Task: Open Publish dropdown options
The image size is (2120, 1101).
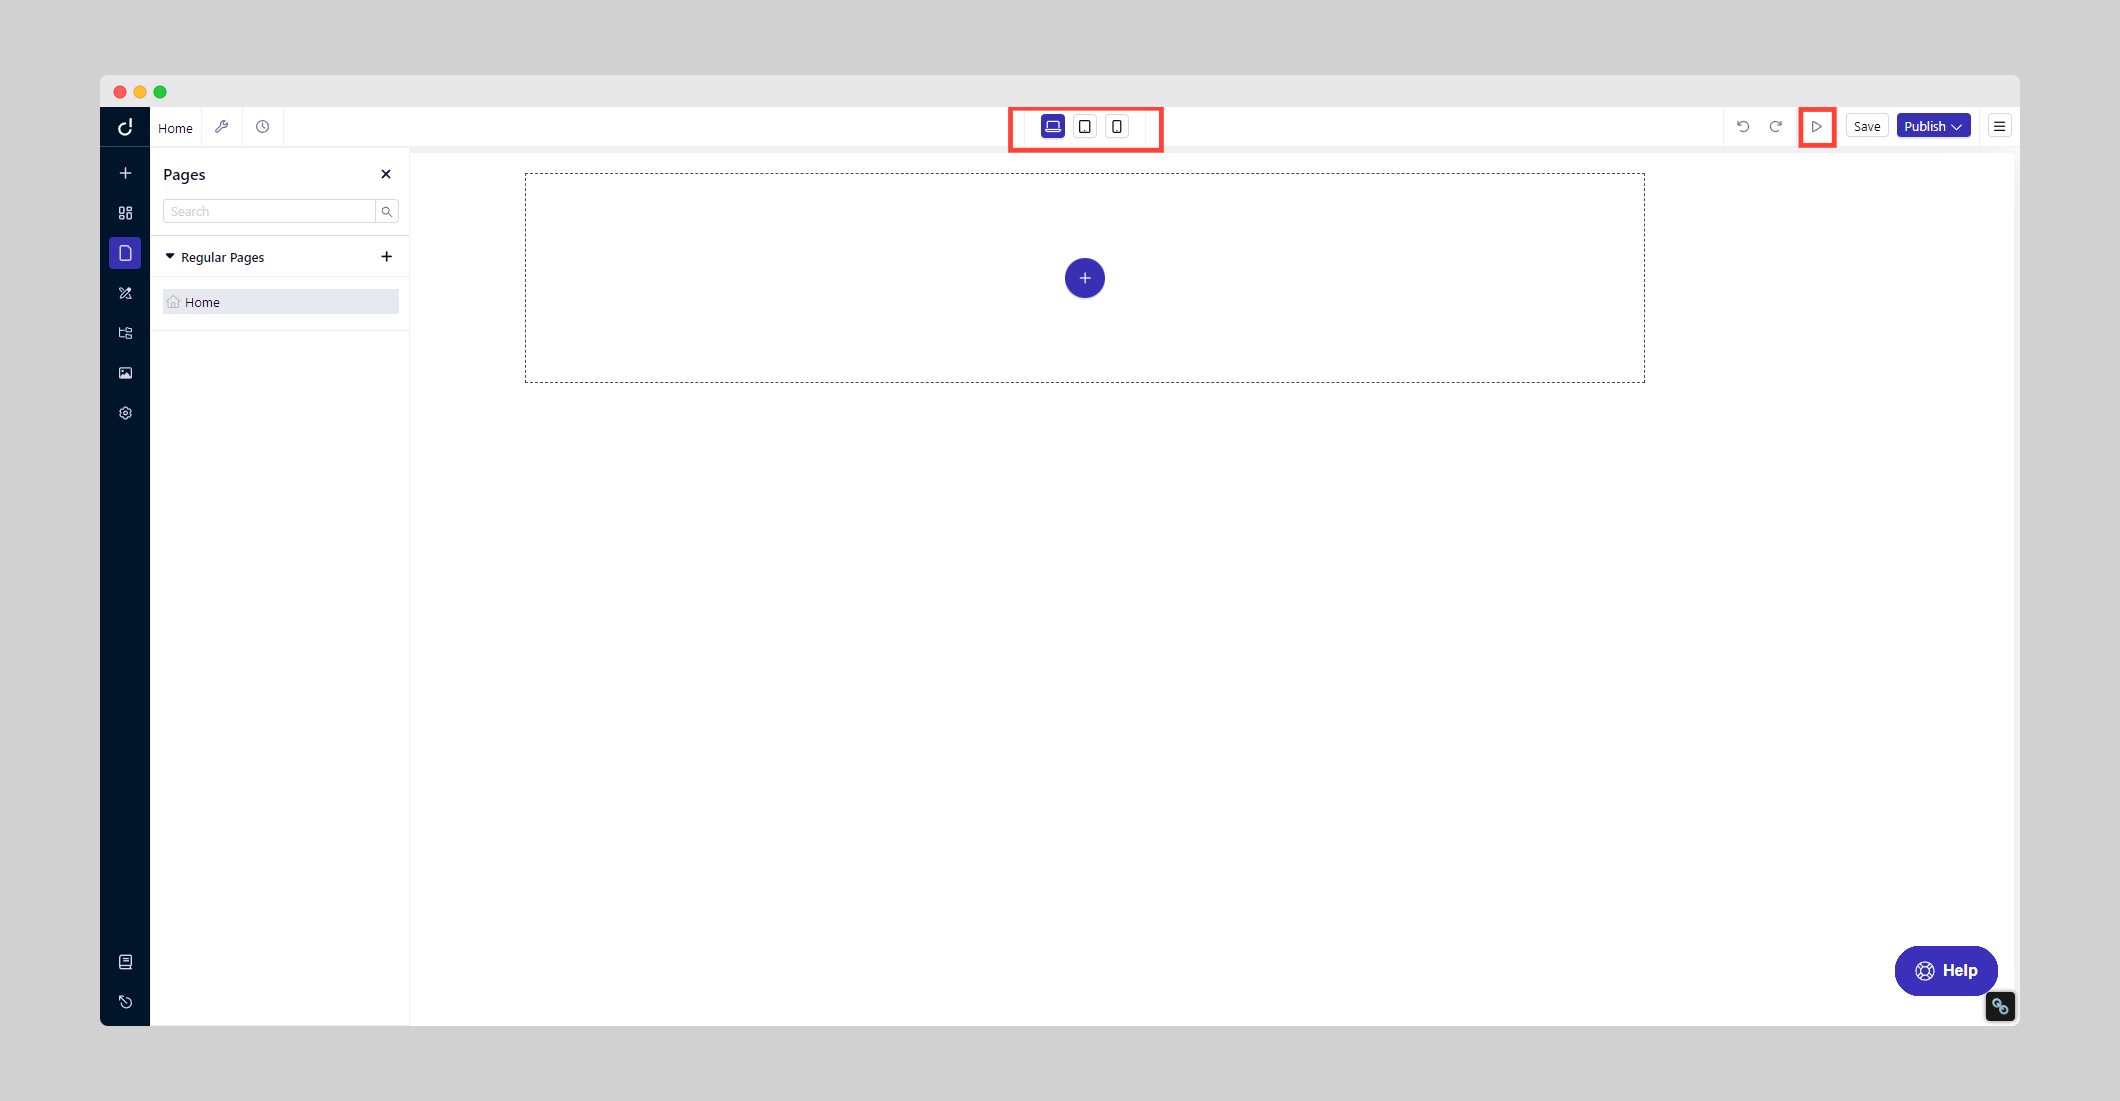Action: click(x=1960, y=126)
